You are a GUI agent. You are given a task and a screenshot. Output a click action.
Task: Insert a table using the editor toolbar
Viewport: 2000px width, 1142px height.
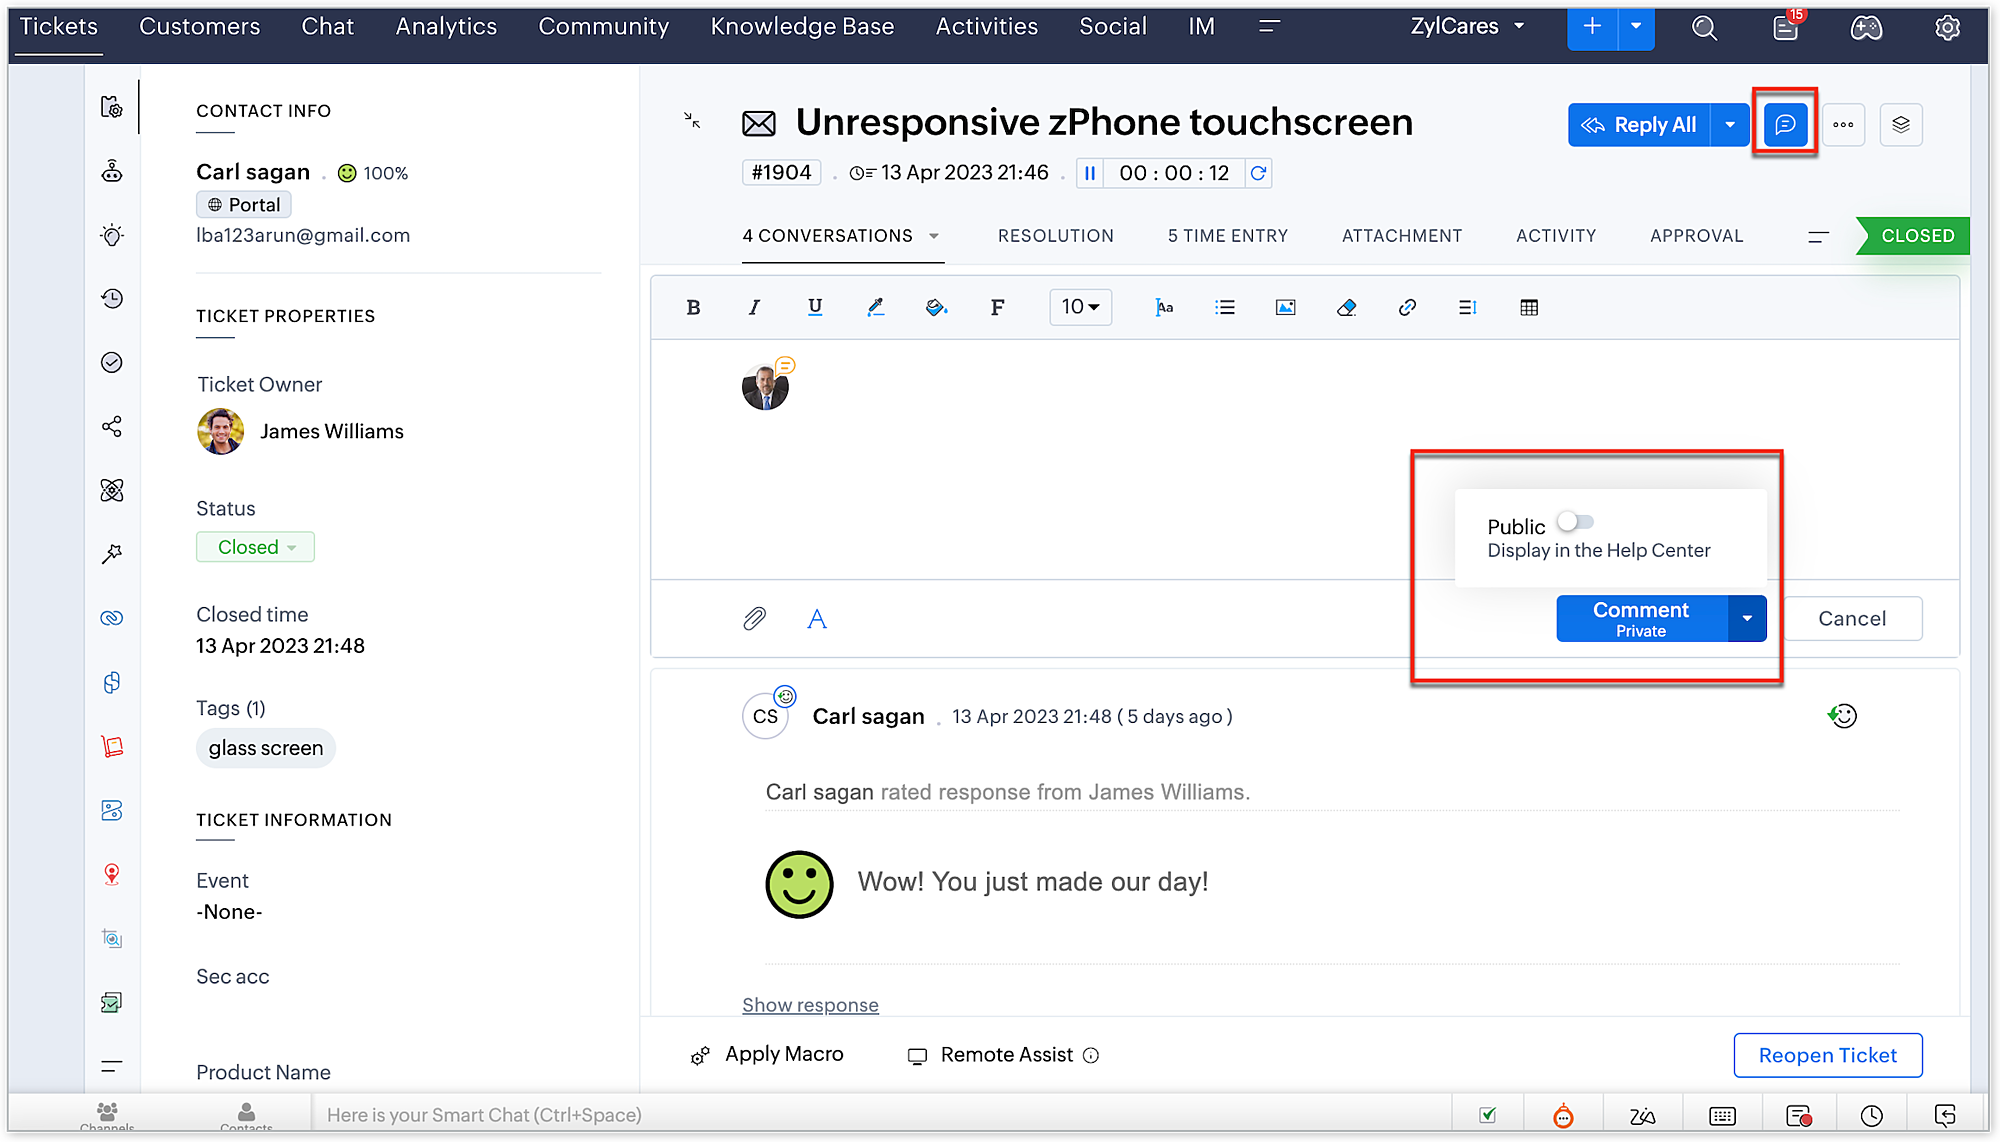tap(1528, 307)
